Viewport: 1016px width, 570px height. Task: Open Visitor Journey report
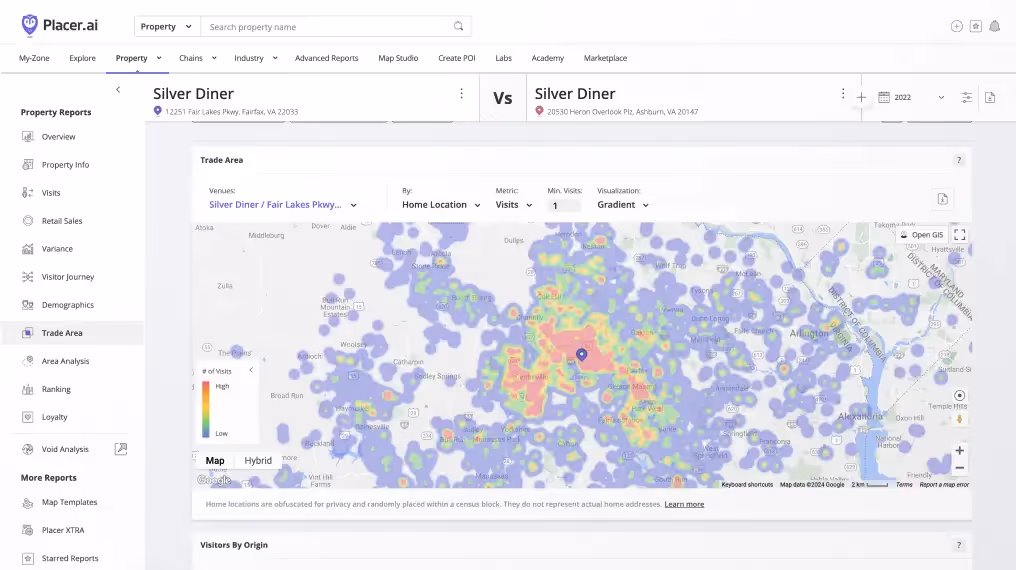[67, 277]
